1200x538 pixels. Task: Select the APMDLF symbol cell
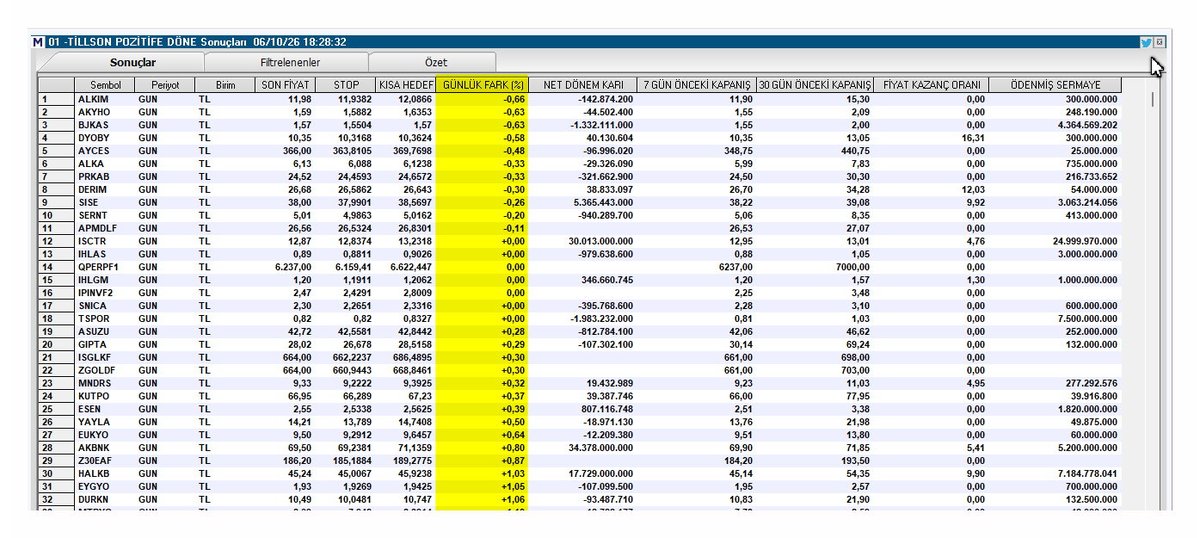pos(105,229)
